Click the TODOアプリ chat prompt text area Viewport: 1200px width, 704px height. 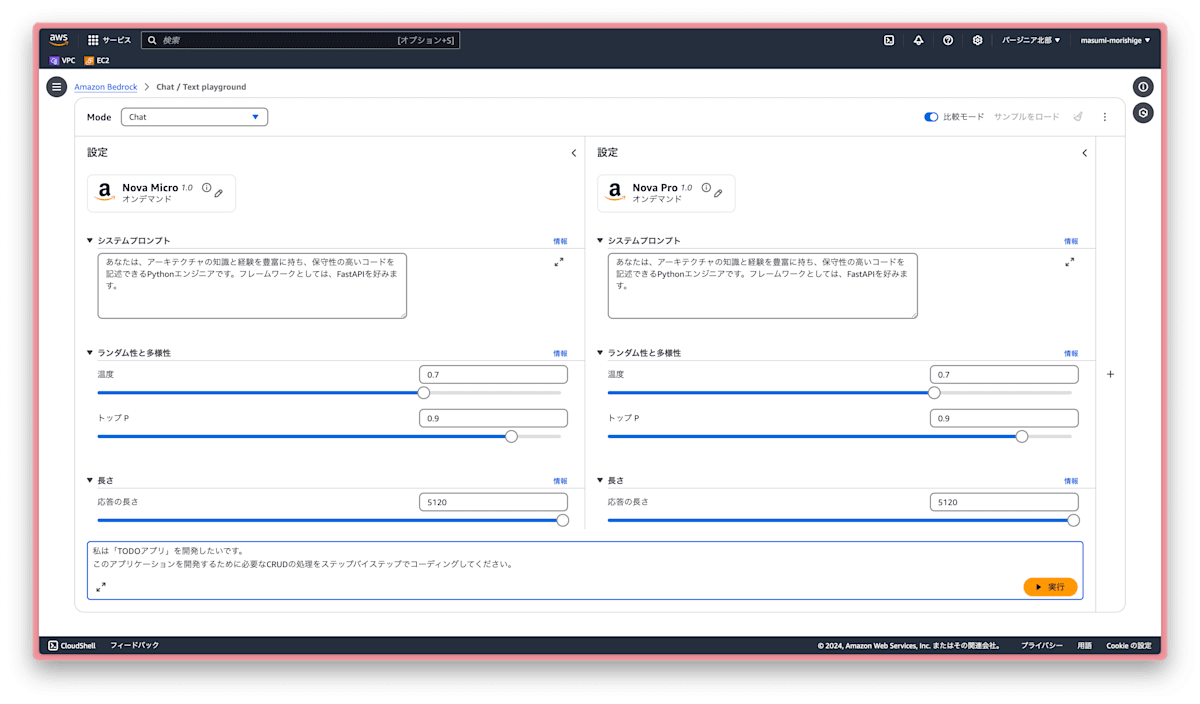point(585,570)
